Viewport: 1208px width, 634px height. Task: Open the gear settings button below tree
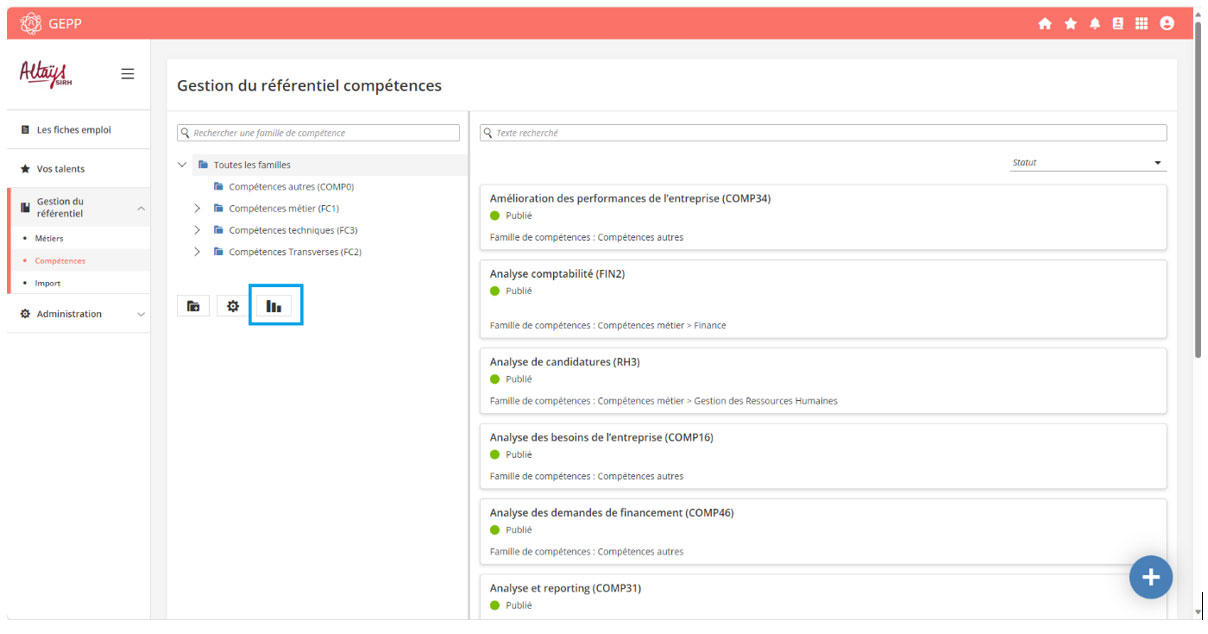click(233, 306)
